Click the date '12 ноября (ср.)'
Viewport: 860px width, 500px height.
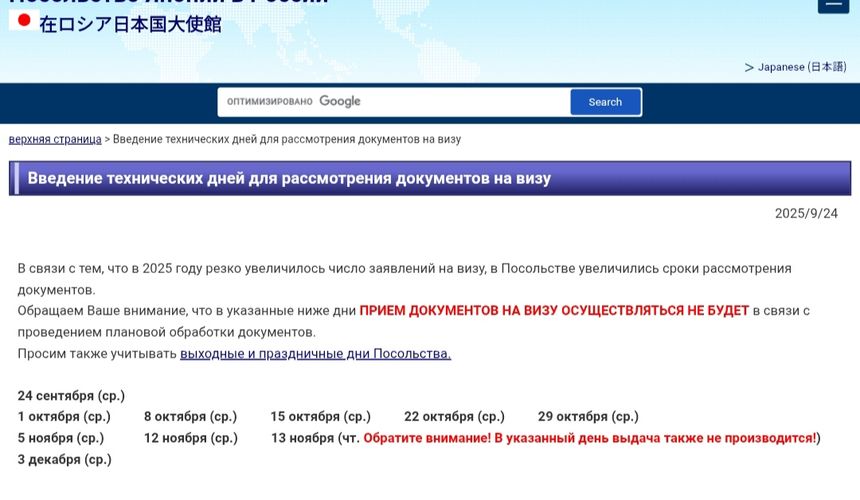[x=191, y=438]
